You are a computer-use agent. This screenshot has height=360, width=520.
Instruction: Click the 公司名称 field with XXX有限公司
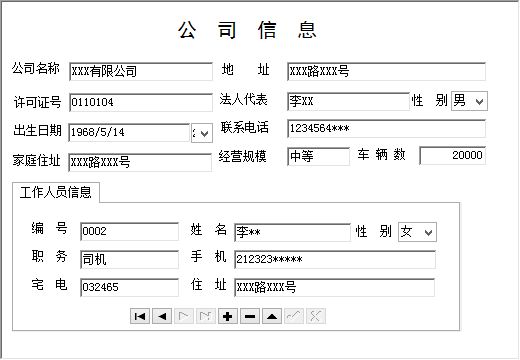(x=141, y=72)
